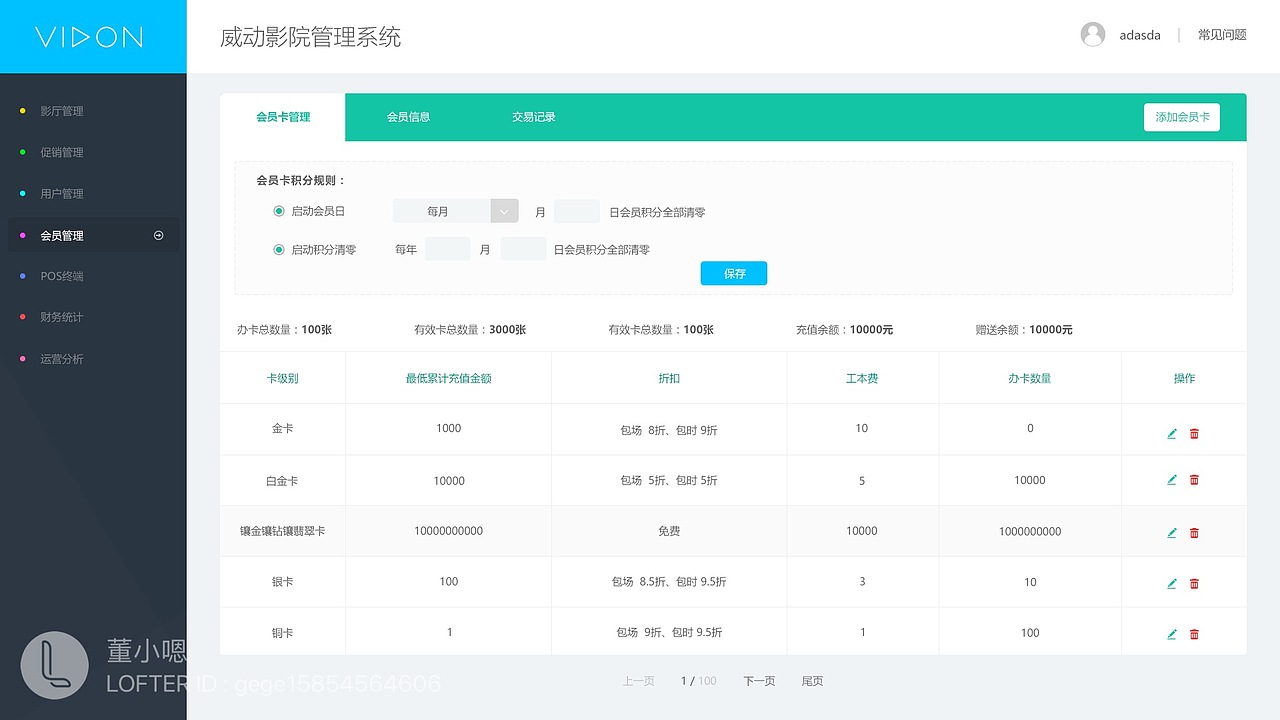Edit the 镶金镶钻镶翡翠卡 row
Viewport: 1280px width, 720px height.
point(1171,532)
